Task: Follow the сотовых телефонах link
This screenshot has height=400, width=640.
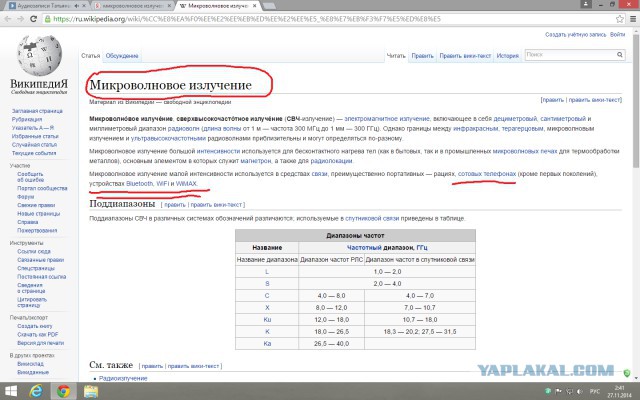Action: click(487, 174)
